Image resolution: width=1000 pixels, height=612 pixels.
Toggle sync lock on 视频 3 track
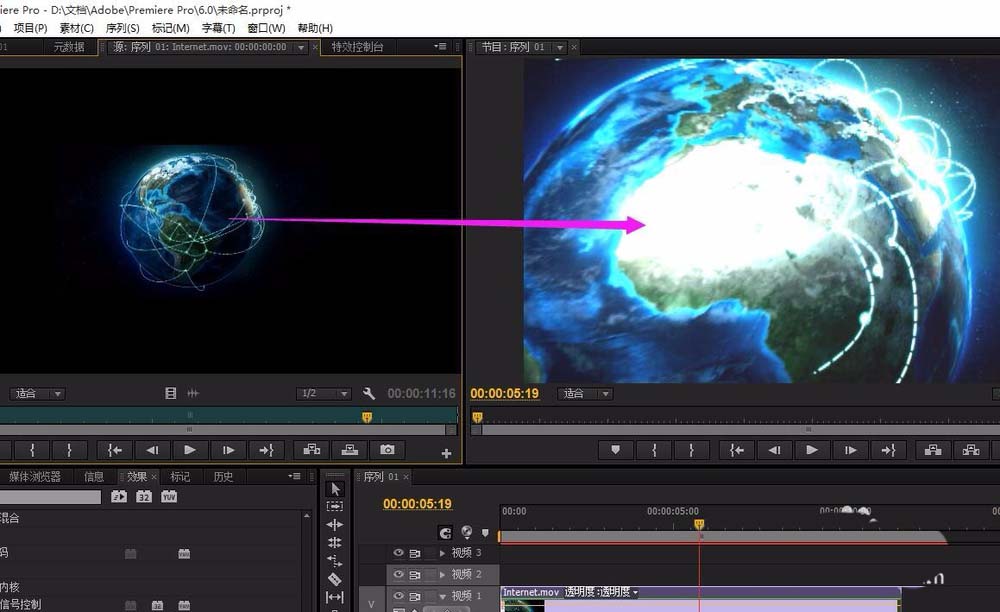[x=415, y=553]
